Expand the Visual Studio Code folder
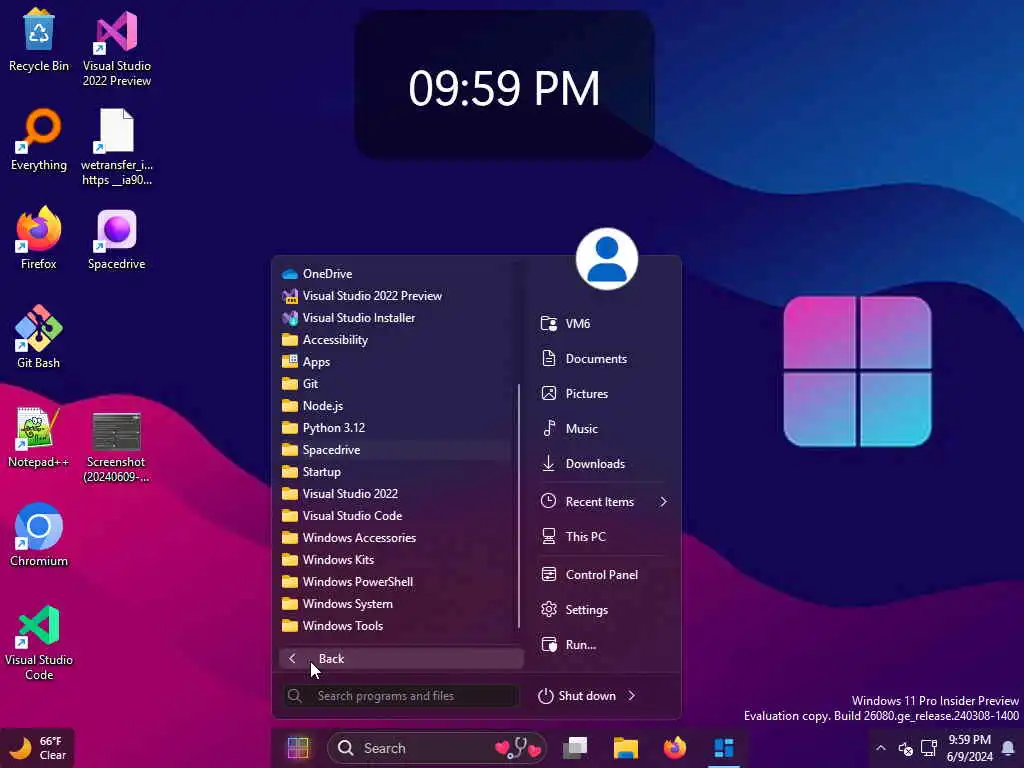1024x768 pixels. point(396,516)
